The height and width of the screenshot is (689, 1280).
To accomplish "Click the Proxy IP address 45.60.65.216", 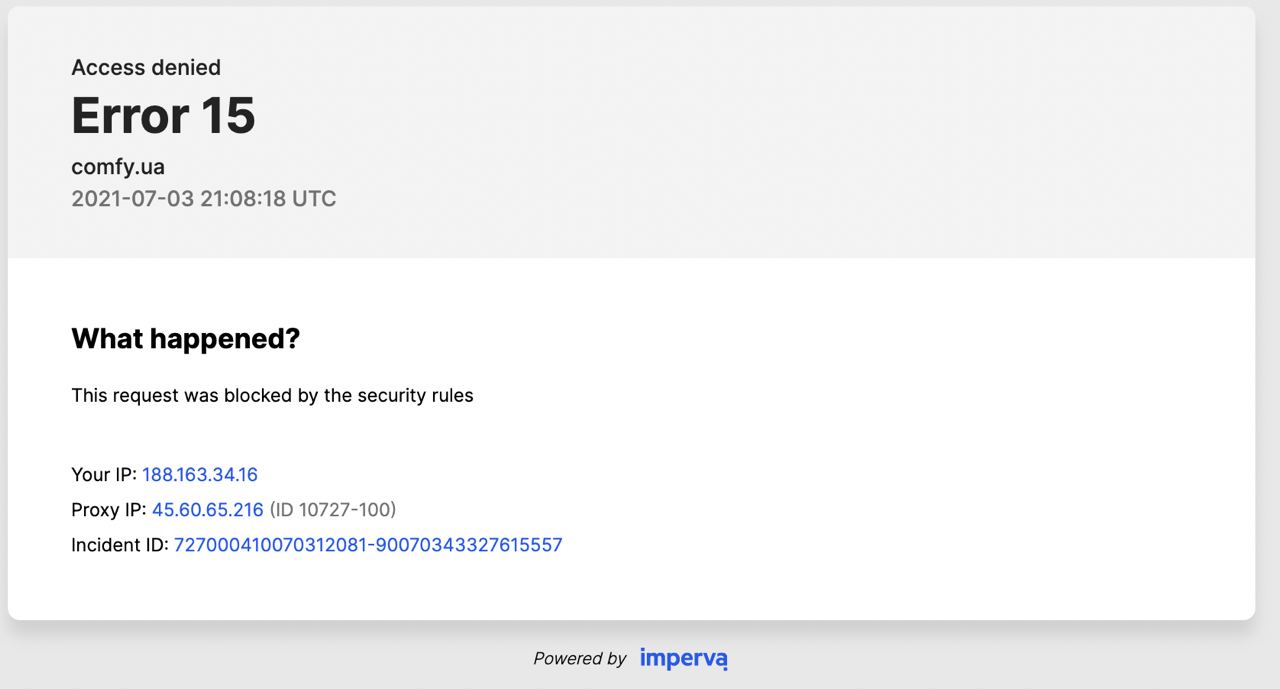I will pyautogui.click(x=208, y=510).
